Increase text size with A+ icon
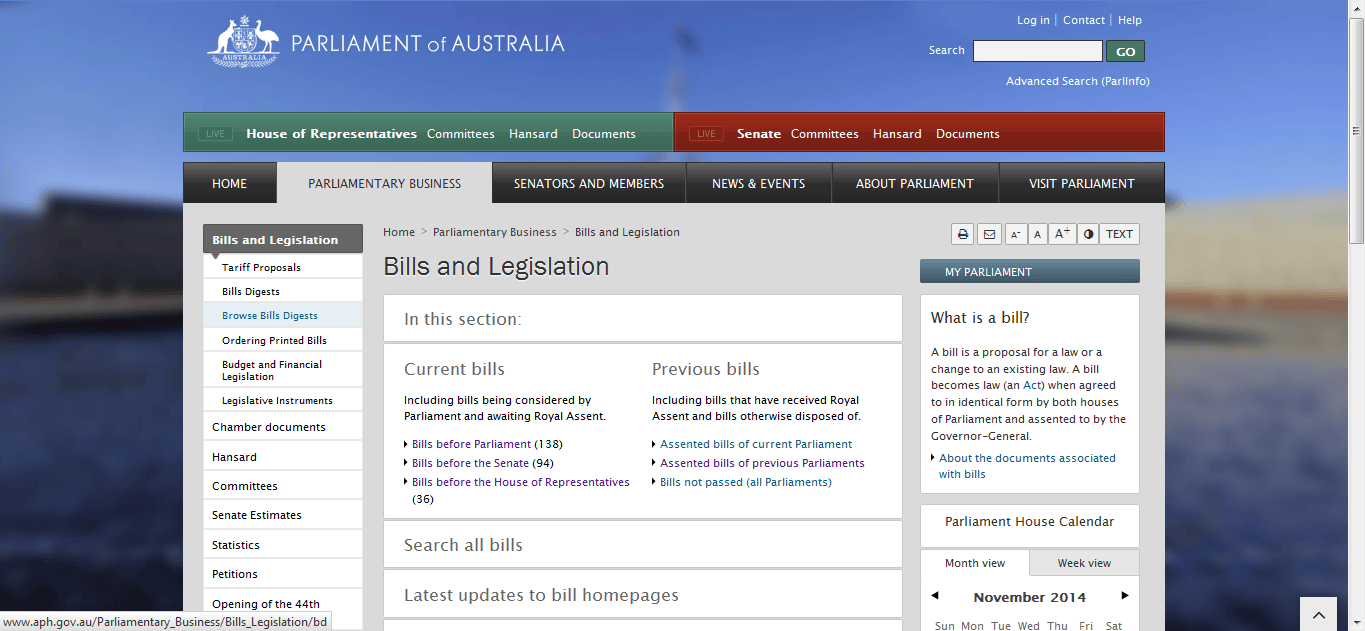 click(x=1061, y=234)
